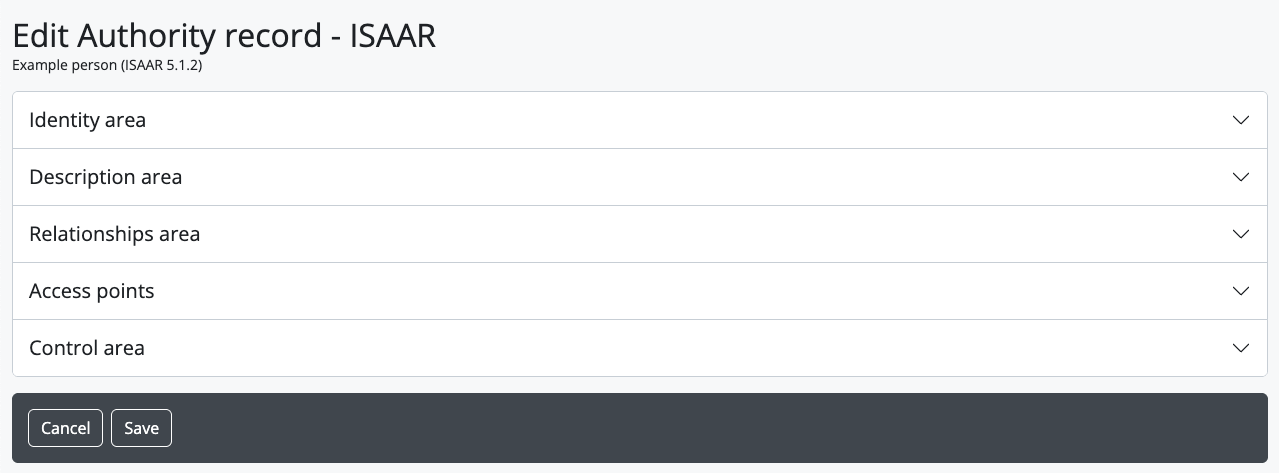Click the chevron icon beside Identity area

pos(1241,120)
